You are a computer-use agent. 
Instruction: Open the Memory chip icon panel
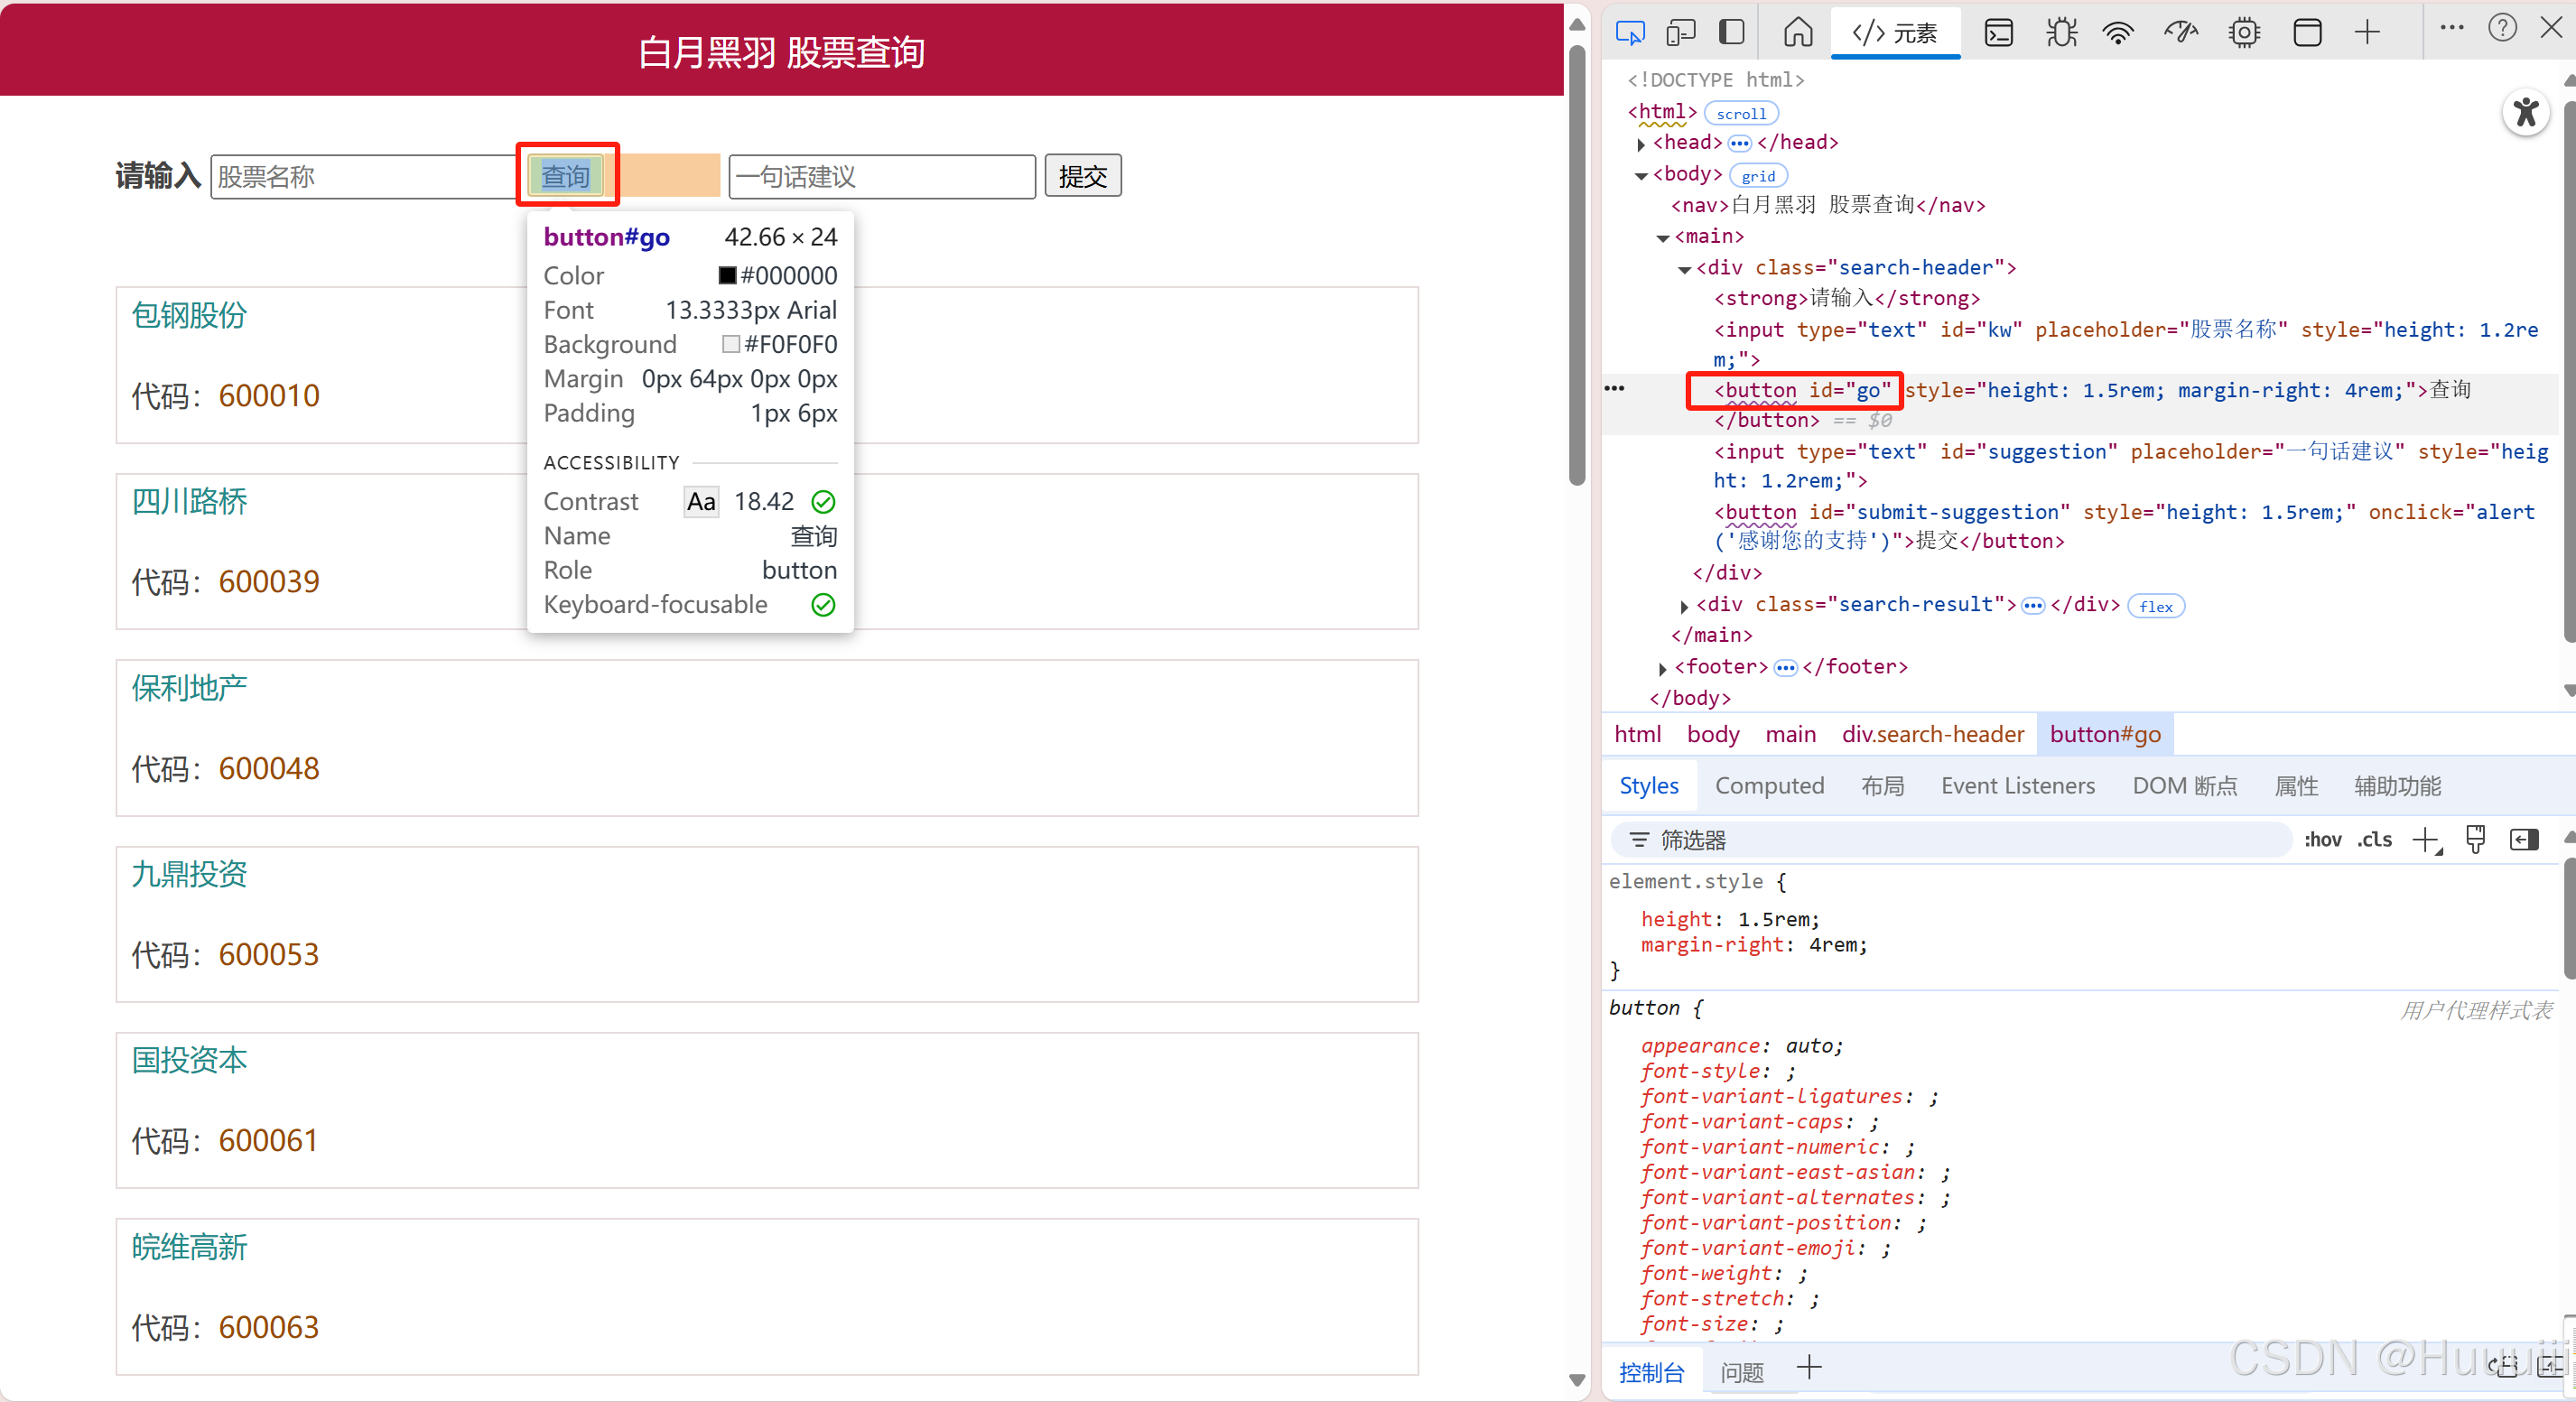pyautogui.click(x=2244, y=33)
